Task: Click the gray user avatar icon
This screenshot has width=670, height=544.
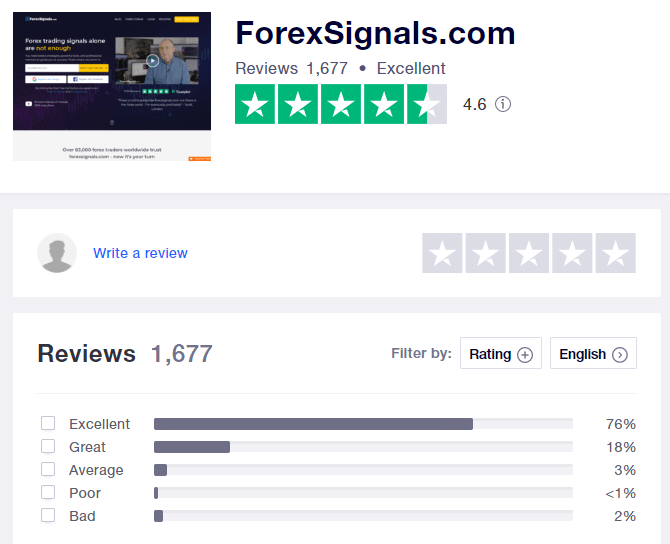Action: coord(57,253)
